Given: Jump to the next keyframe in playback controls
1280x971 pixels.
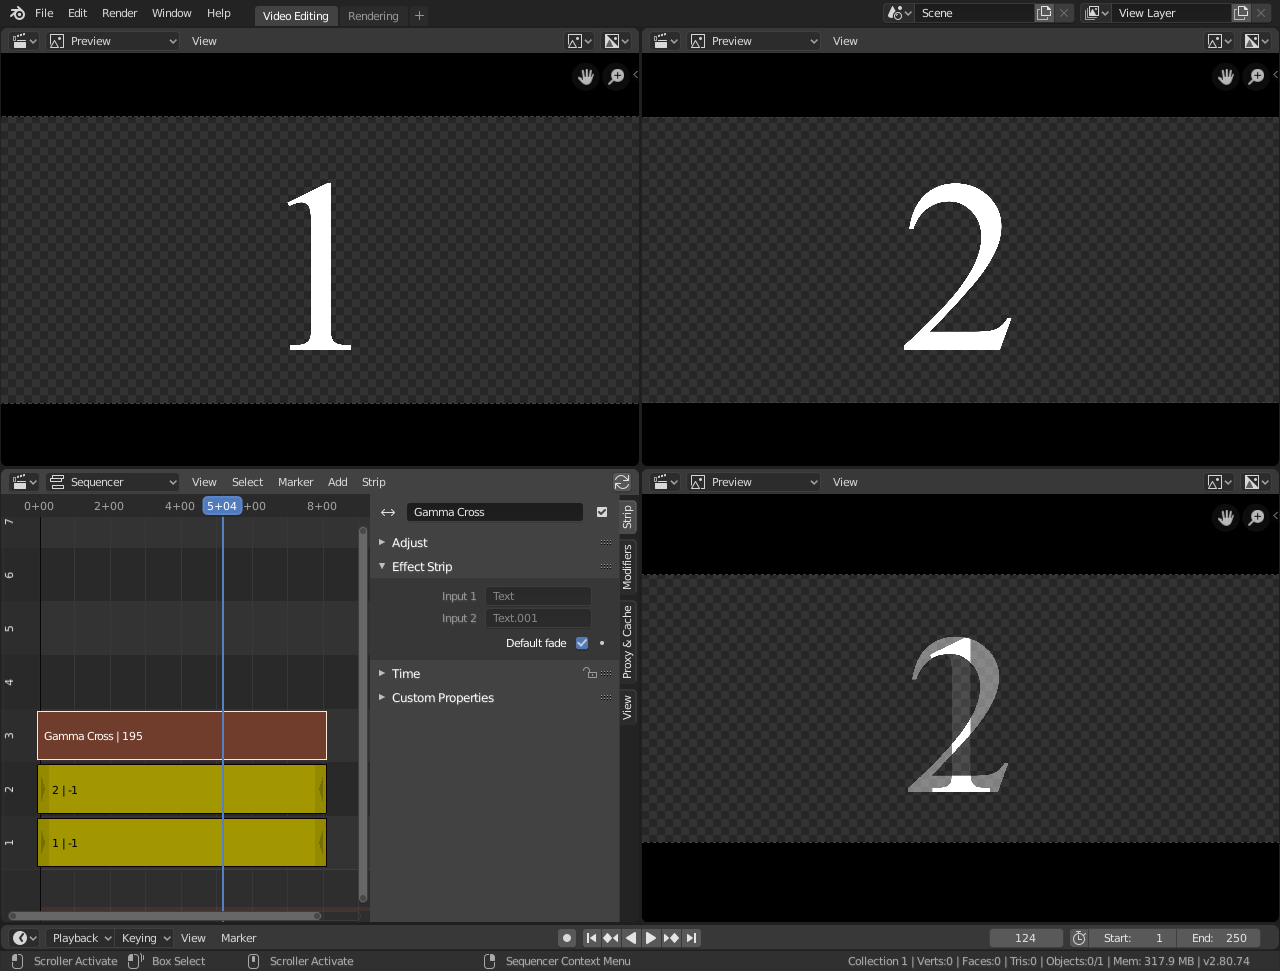Looking at the screenshot, I should pyautogui.click(x=670, y=937).
